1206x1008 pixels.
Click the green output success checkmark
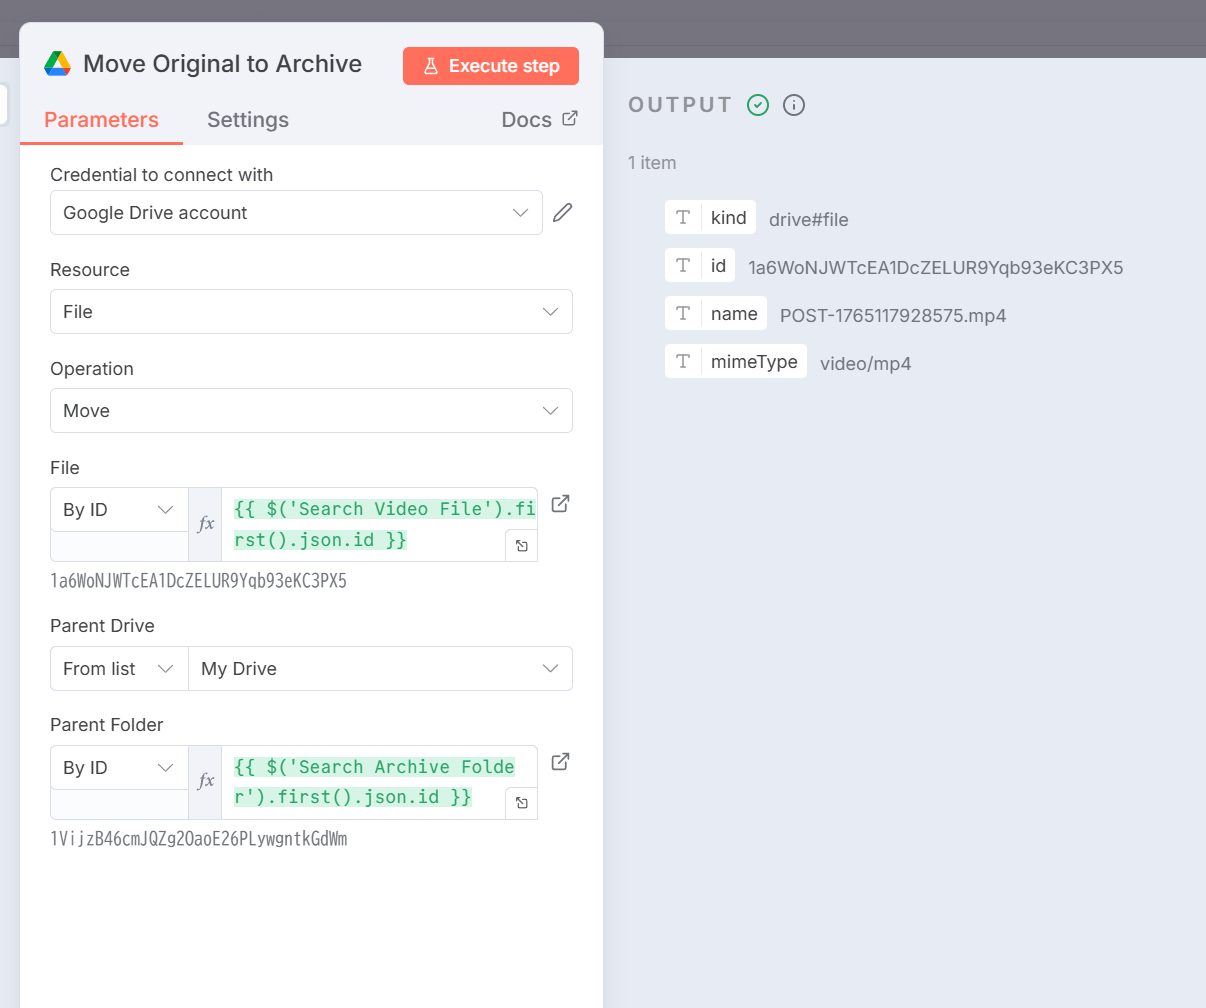[x=758, y=105]
